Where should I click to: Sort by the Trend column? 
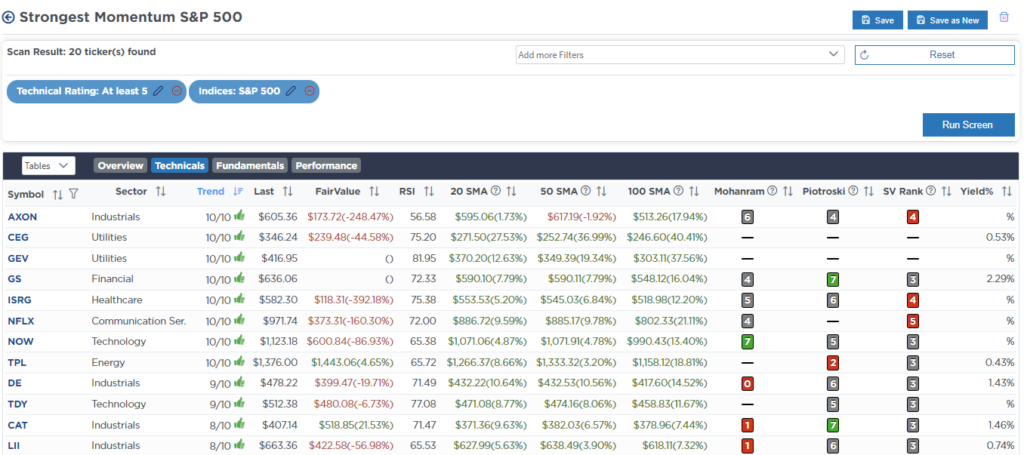(x=238, y=191)
